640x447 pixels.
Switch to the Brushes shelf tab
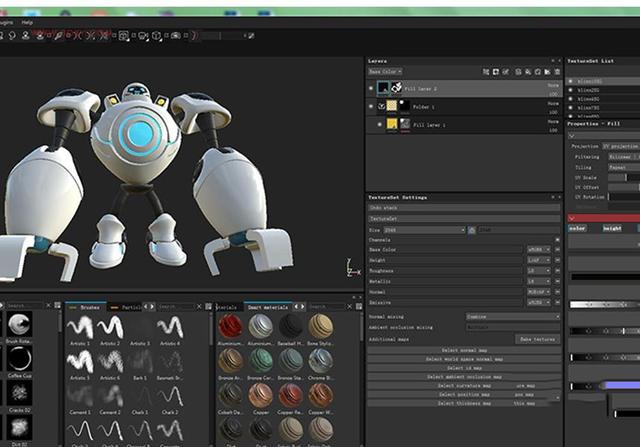(x=86, y=307)
